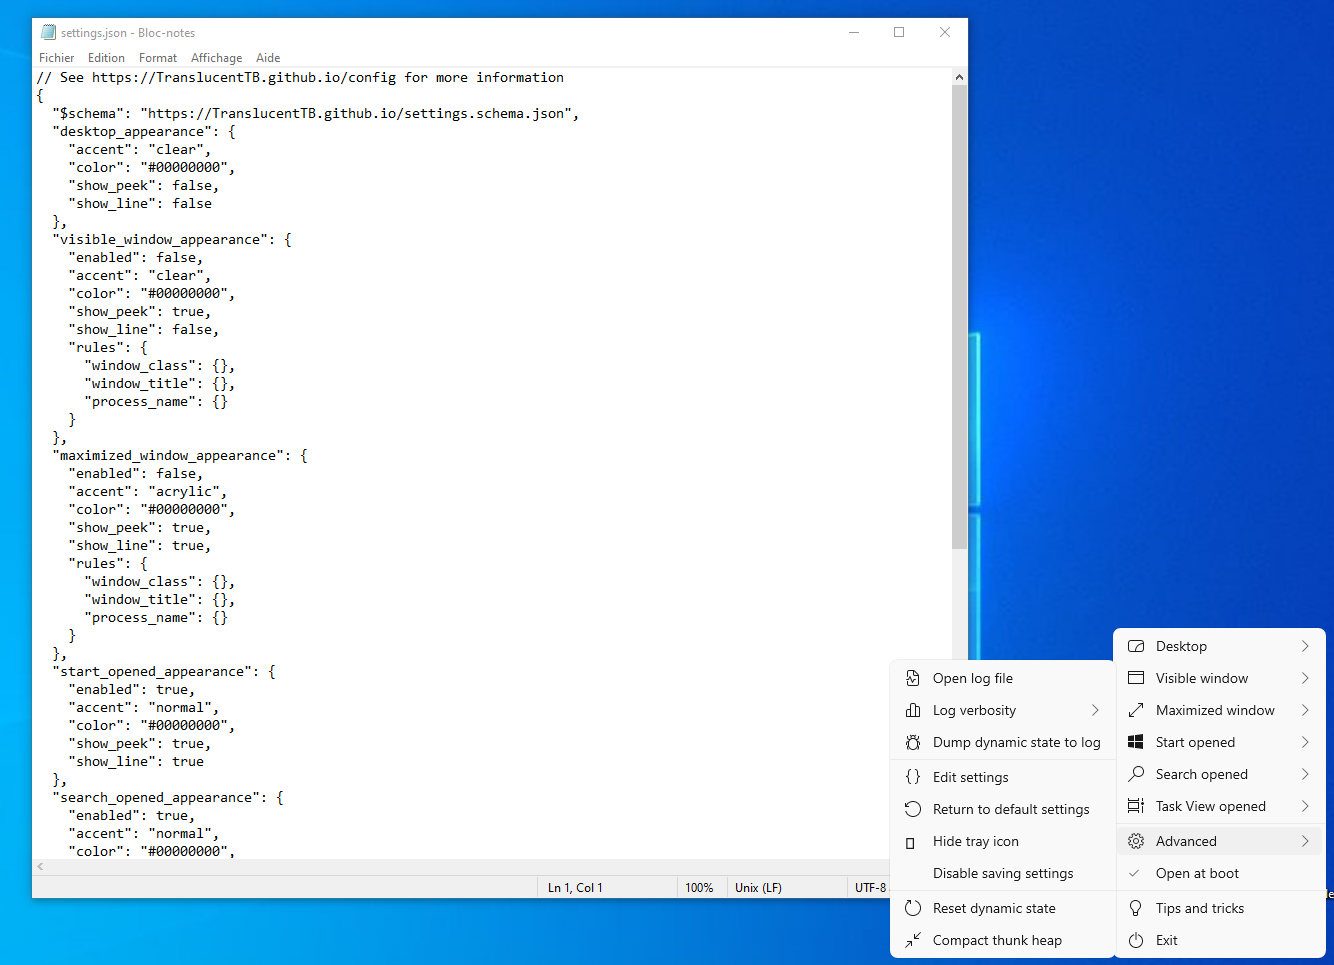Expand the Desktop submenu arrow
Viewport: 1334px width, 965px height.
(1304, 646)
